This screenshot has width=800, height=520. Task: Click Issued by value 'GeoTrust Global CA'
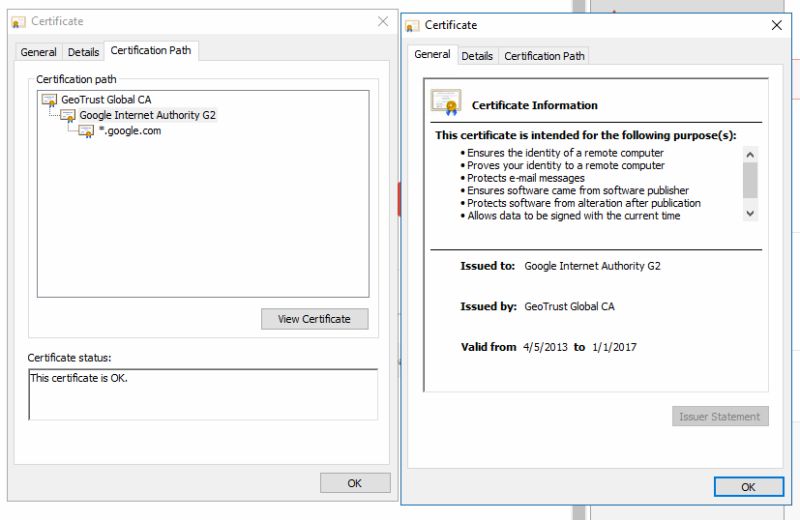569,306
